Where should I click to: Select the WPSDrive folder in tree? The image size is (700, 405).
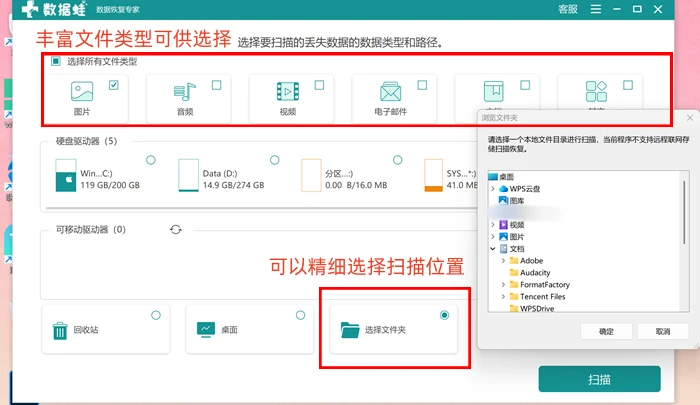(x=537, y=308)
